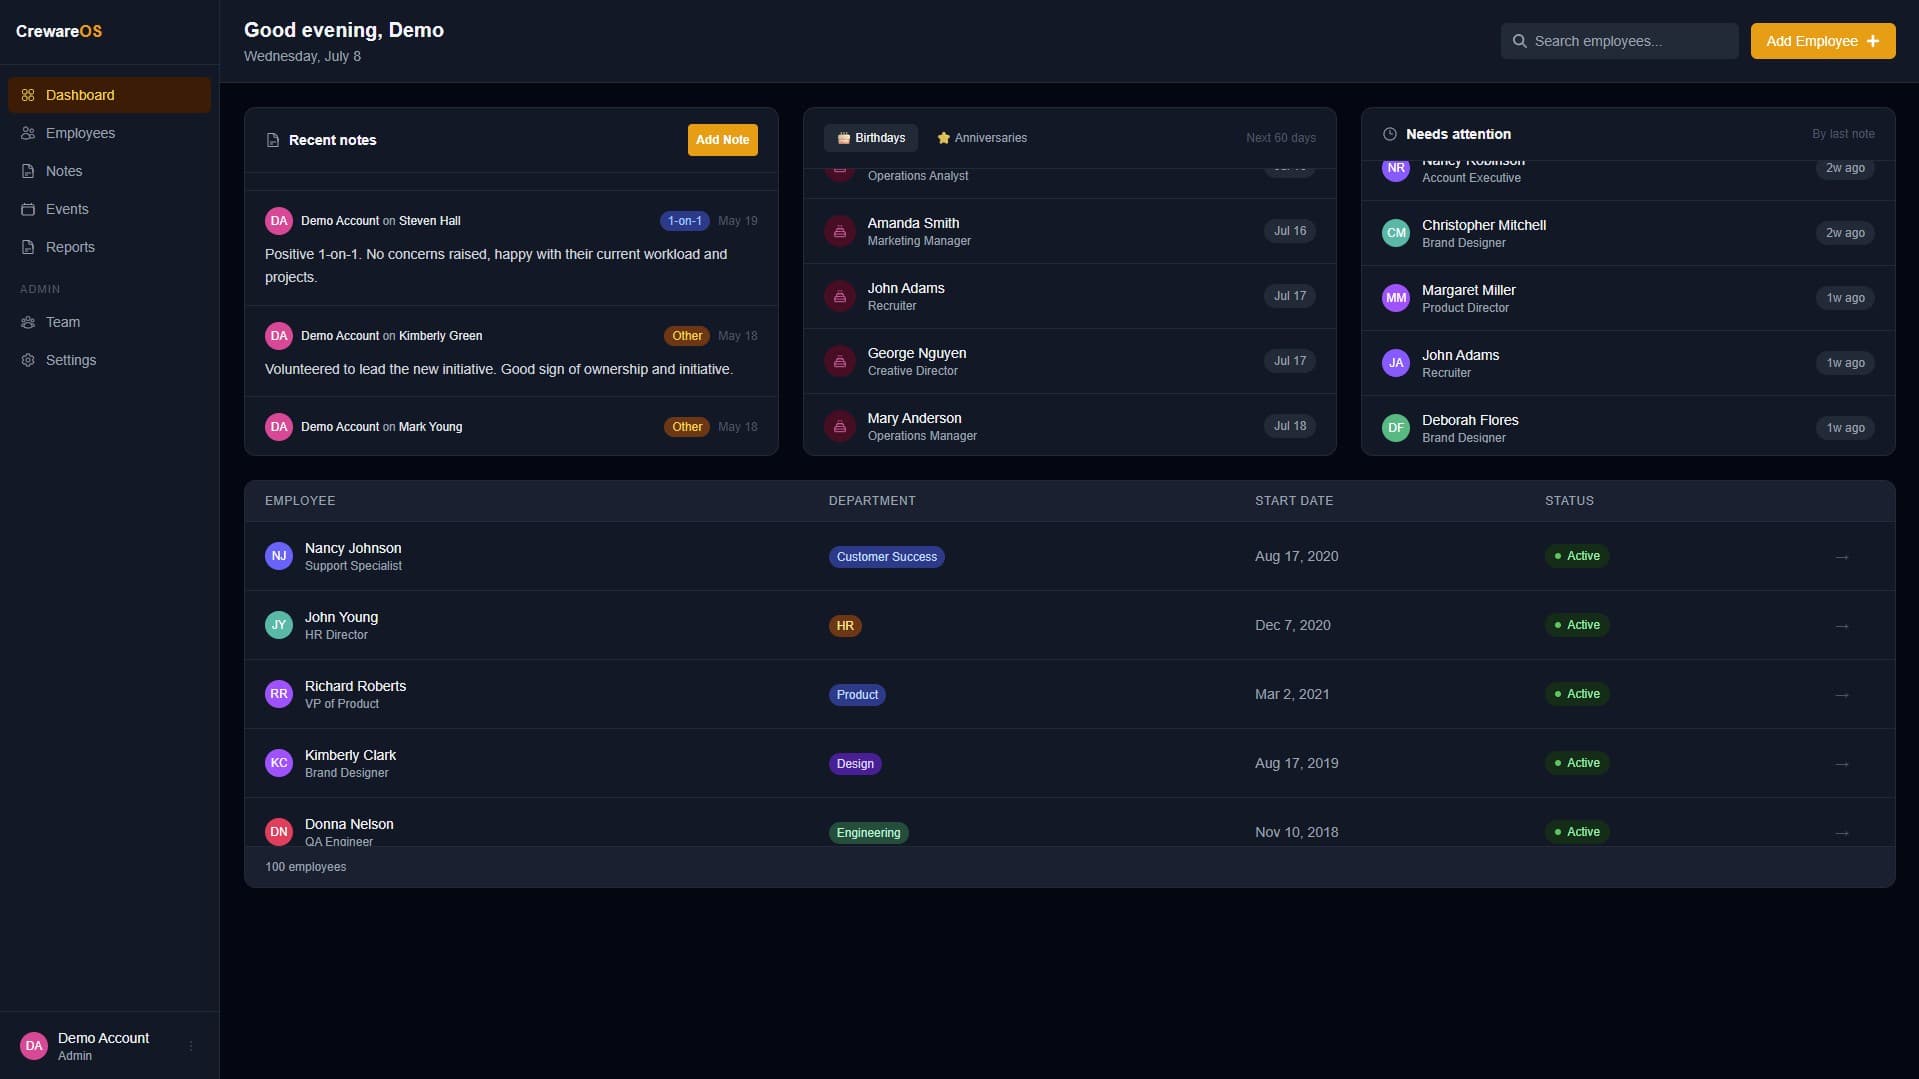
Task: Click the cake icon beside Mary Anderson
Action: (x=840, y=426)
